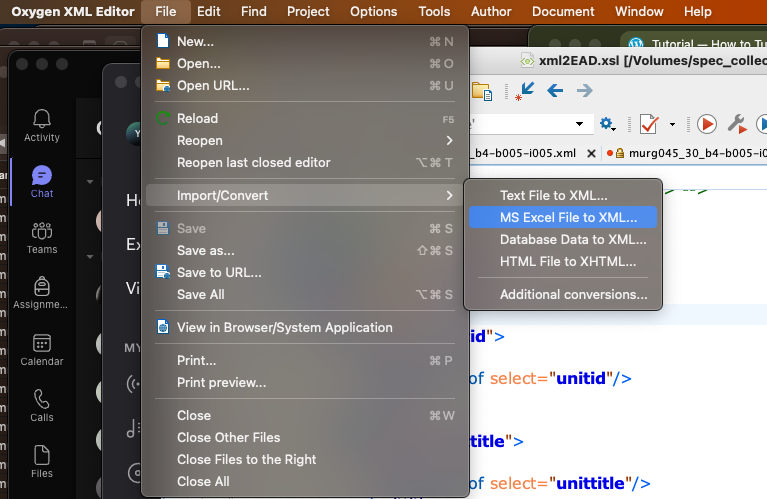Expand the Validate options dropdown arrow

[x=673, y=124]
